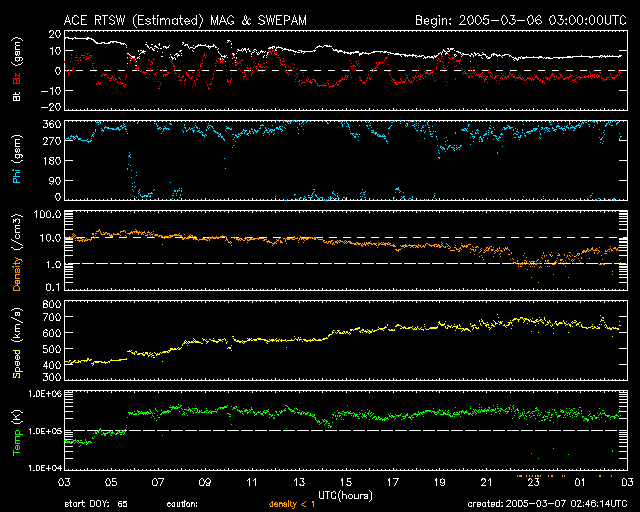This screenshot has width=640, height=512.
Task: Click the '10.0' density axis value
Action: [x=51, y=238]
